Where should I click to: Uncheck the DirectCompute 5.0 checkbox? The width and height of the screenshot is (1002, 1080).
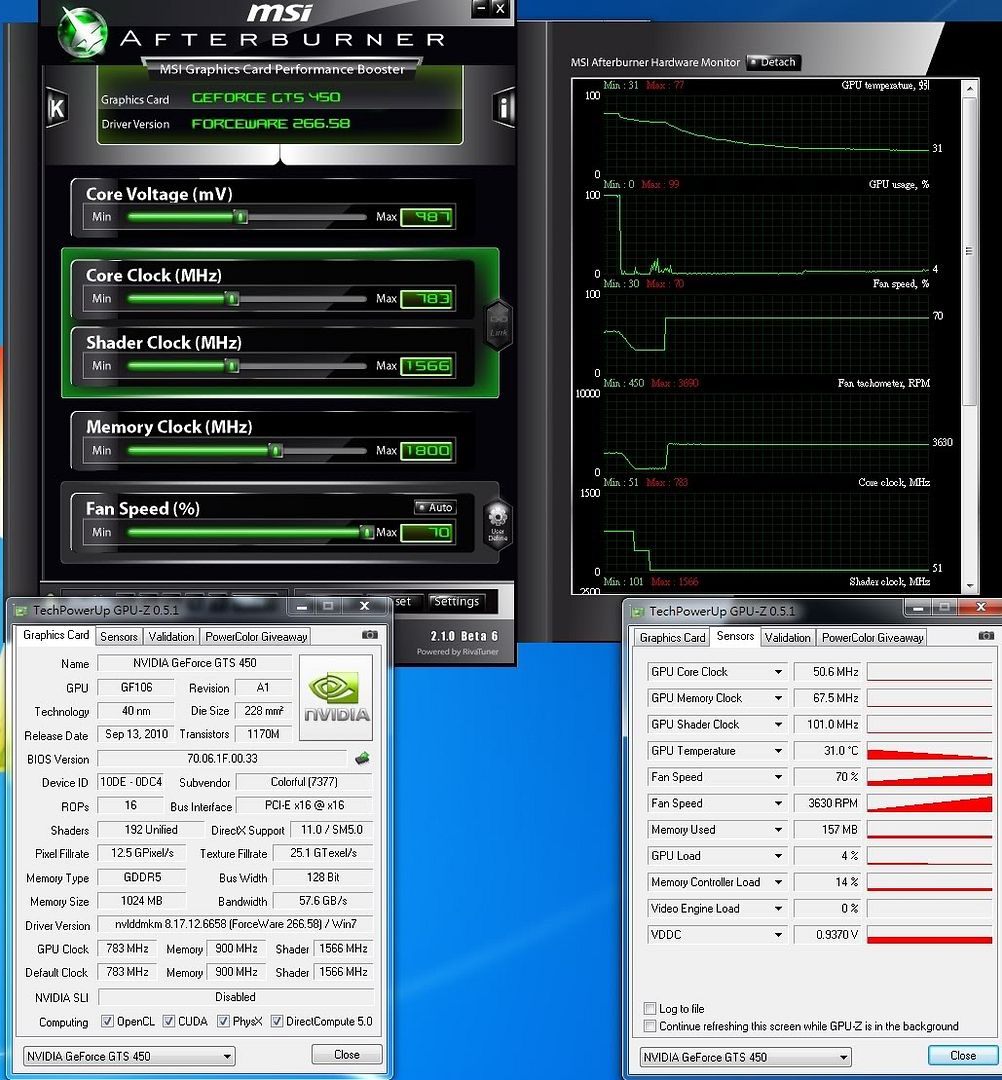pyautogui.click(x=276, y=1021)
